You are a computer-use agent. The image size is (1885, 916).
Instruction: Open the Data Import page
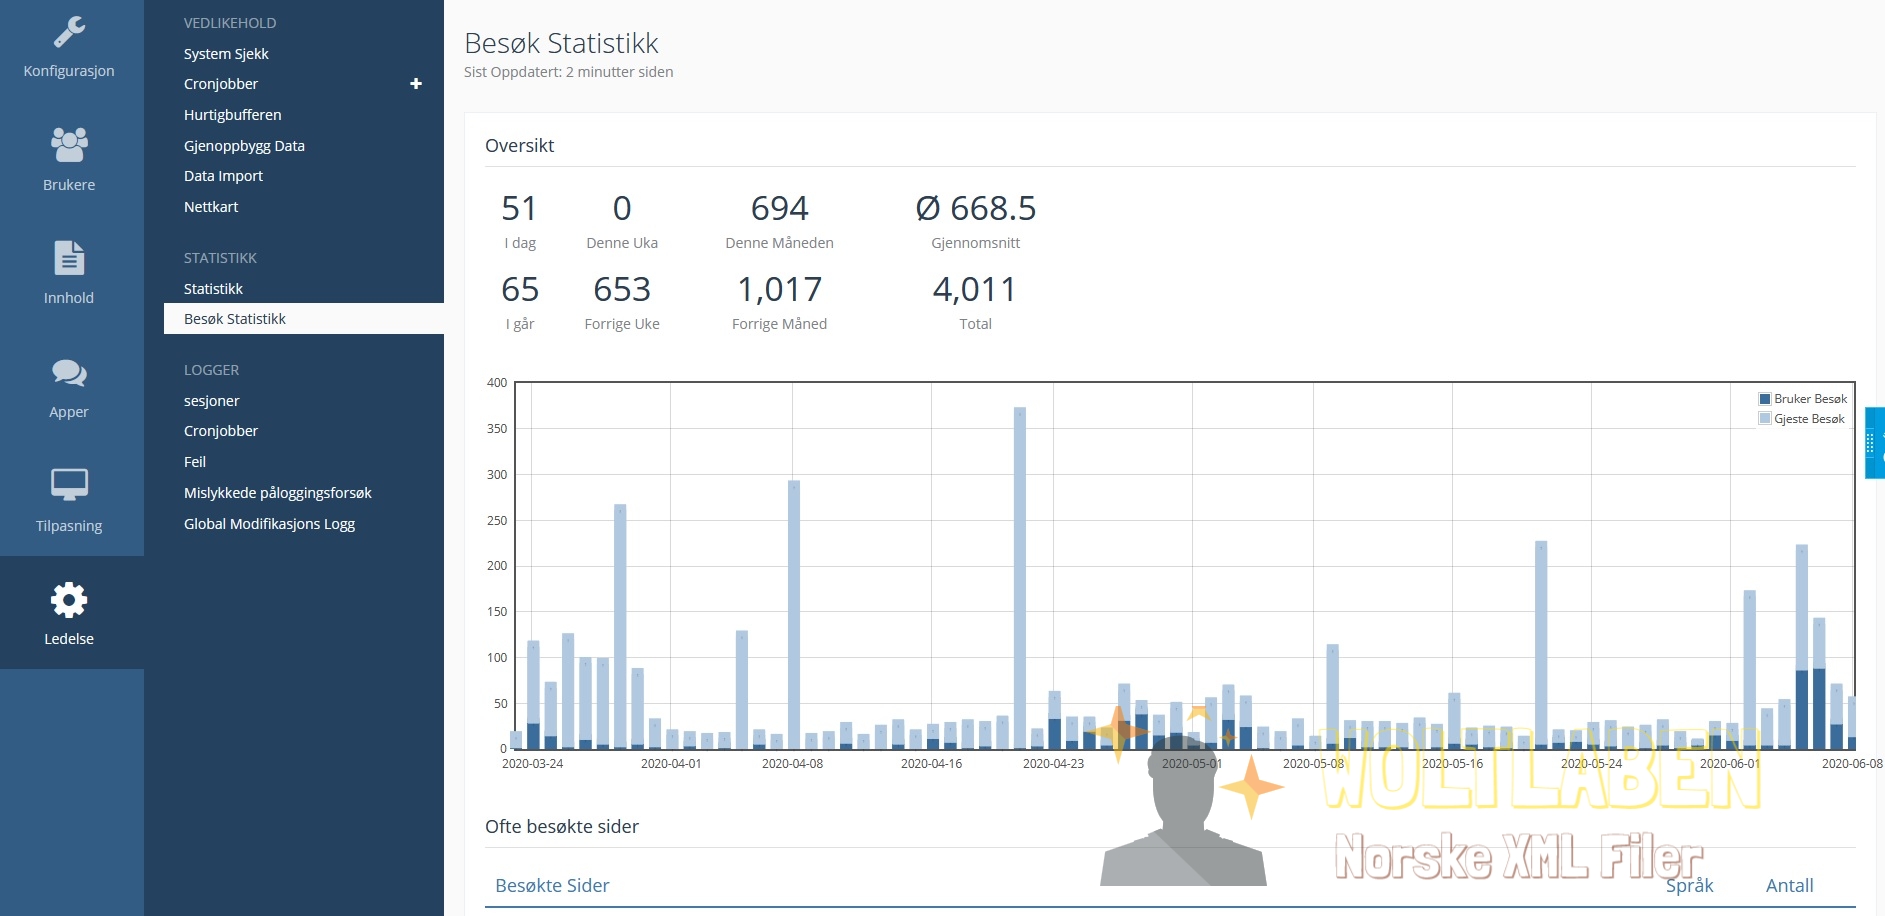tap(223, 176)
